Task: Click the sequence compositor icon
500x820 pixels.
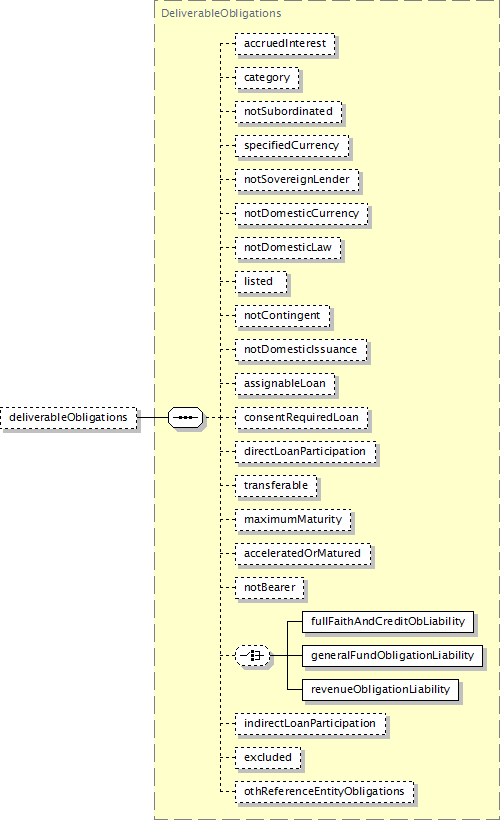Action: pos(185,417)
